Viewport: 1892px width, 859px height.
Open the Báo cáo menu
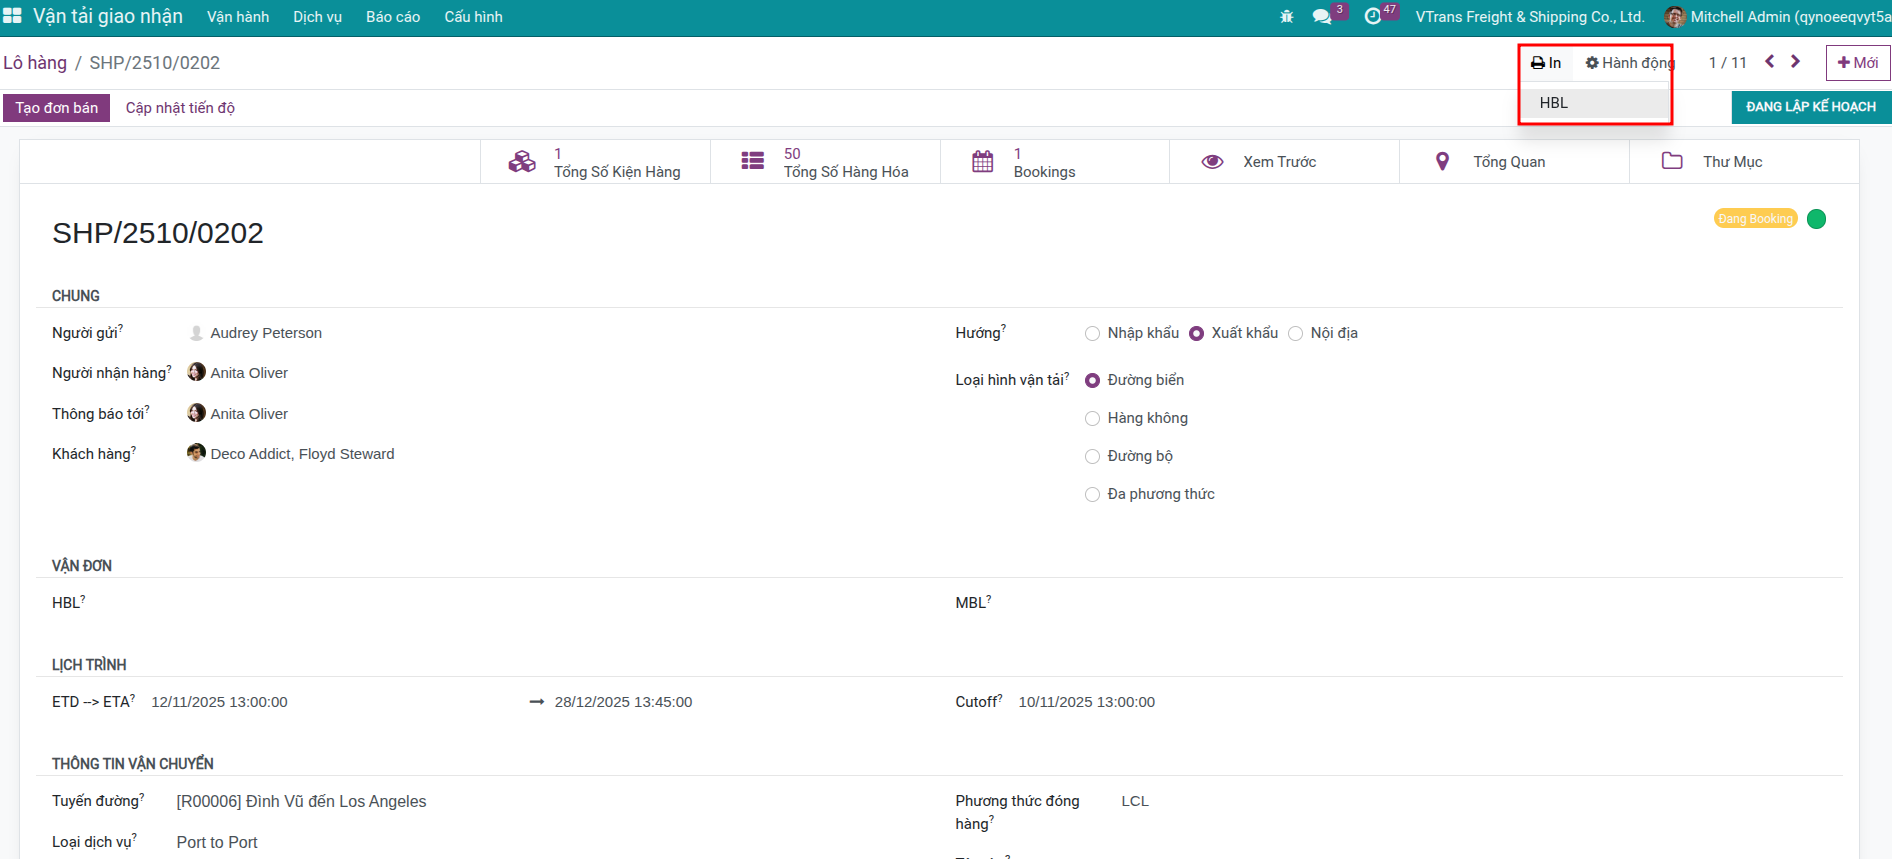[392, 17]
